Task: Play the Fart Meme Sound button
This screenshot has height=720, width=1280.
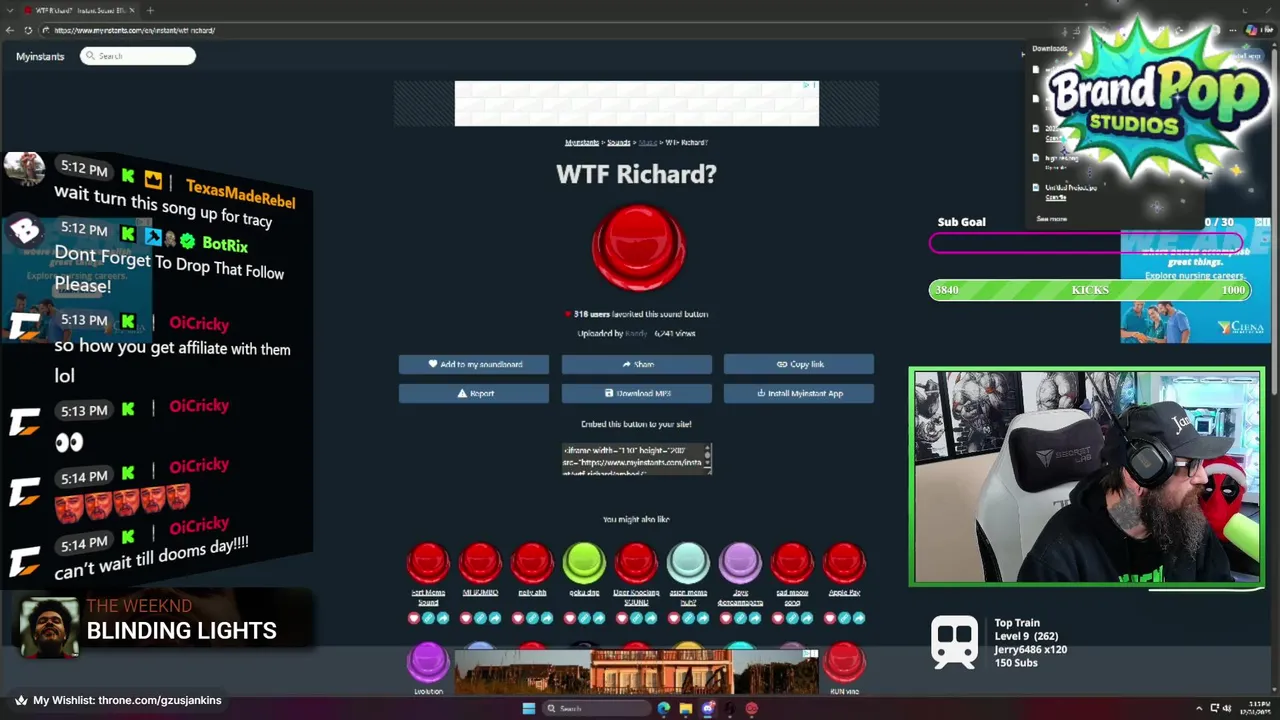Action: (428, 563)
